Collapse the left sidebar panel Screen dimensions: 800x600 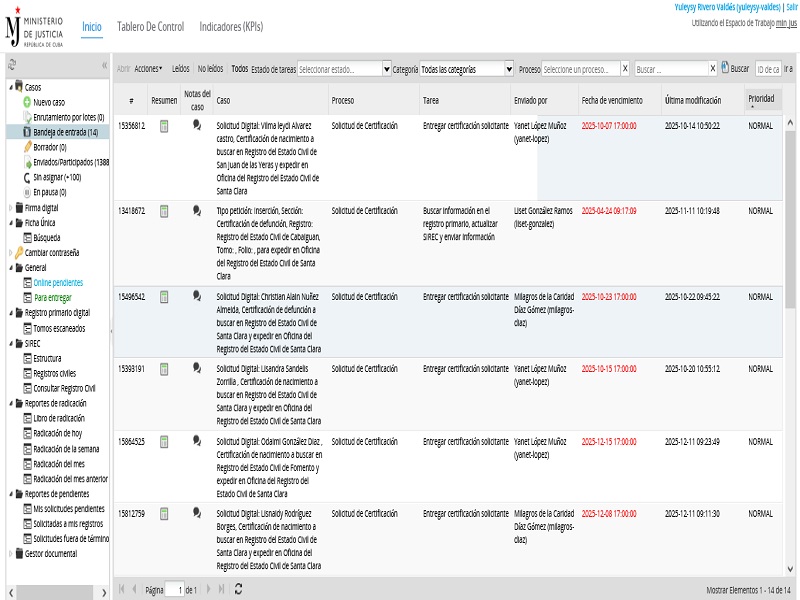[x=105, y=65]
